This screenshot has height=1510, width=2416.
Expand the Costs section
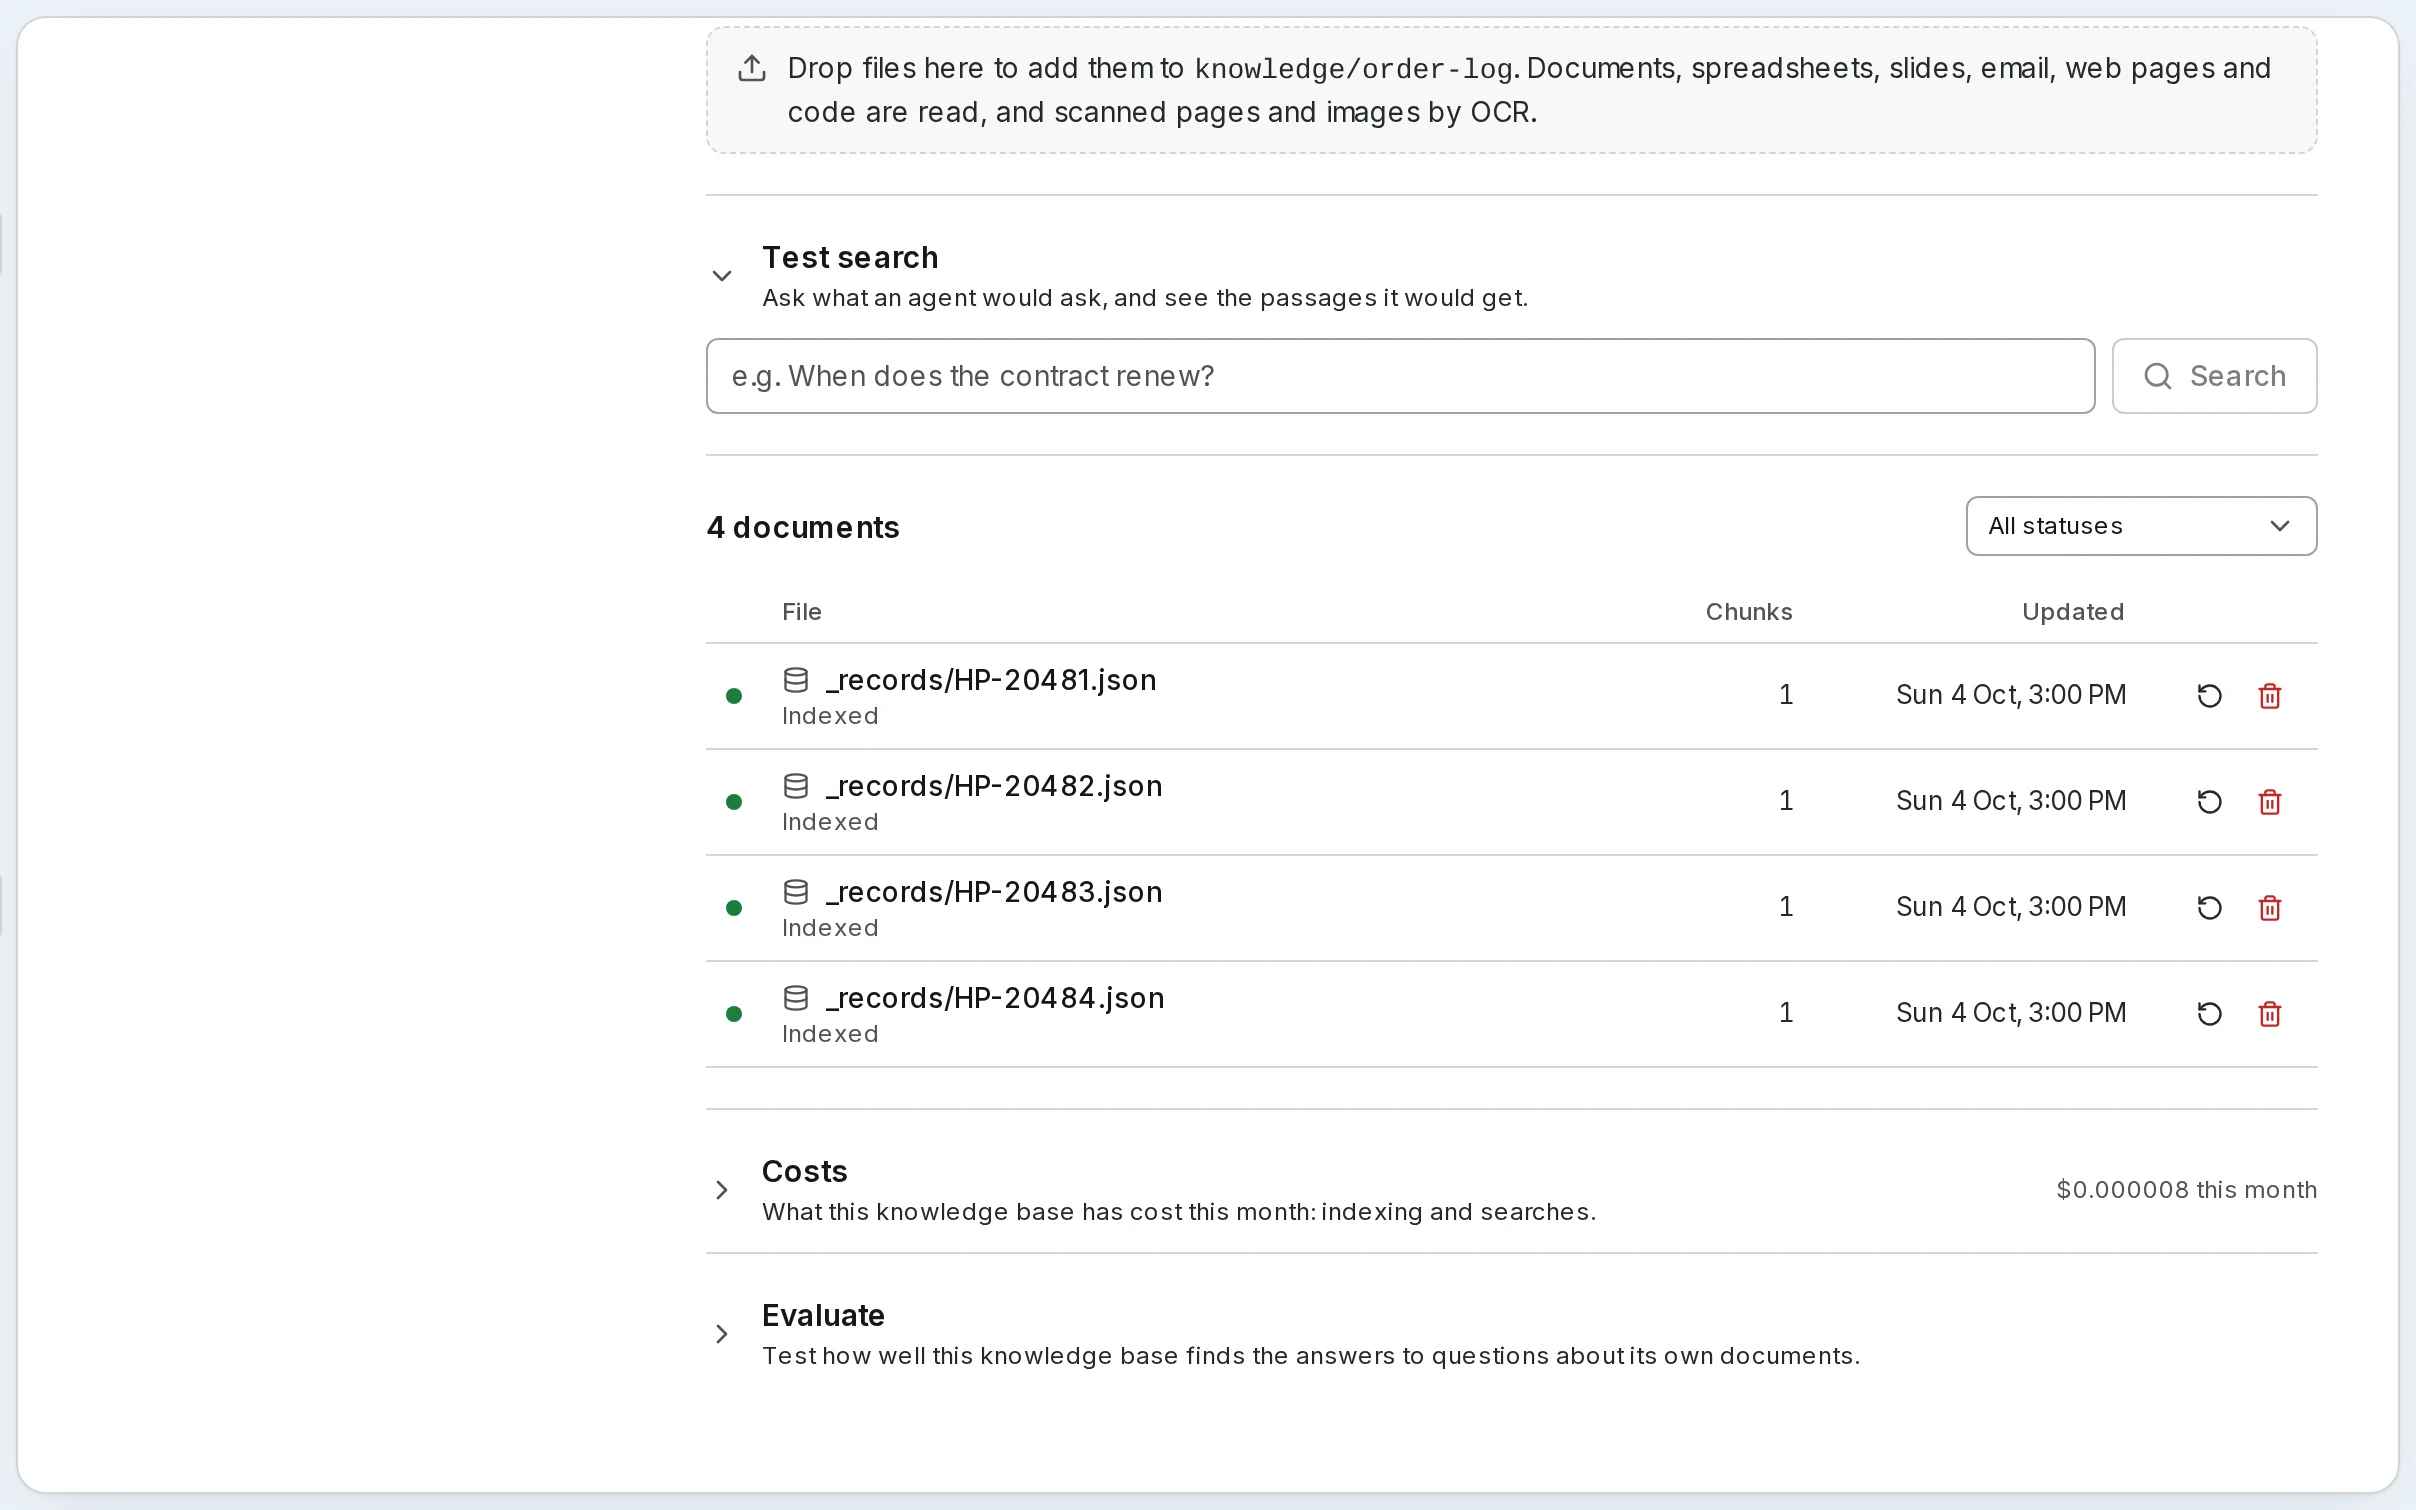722,1190
